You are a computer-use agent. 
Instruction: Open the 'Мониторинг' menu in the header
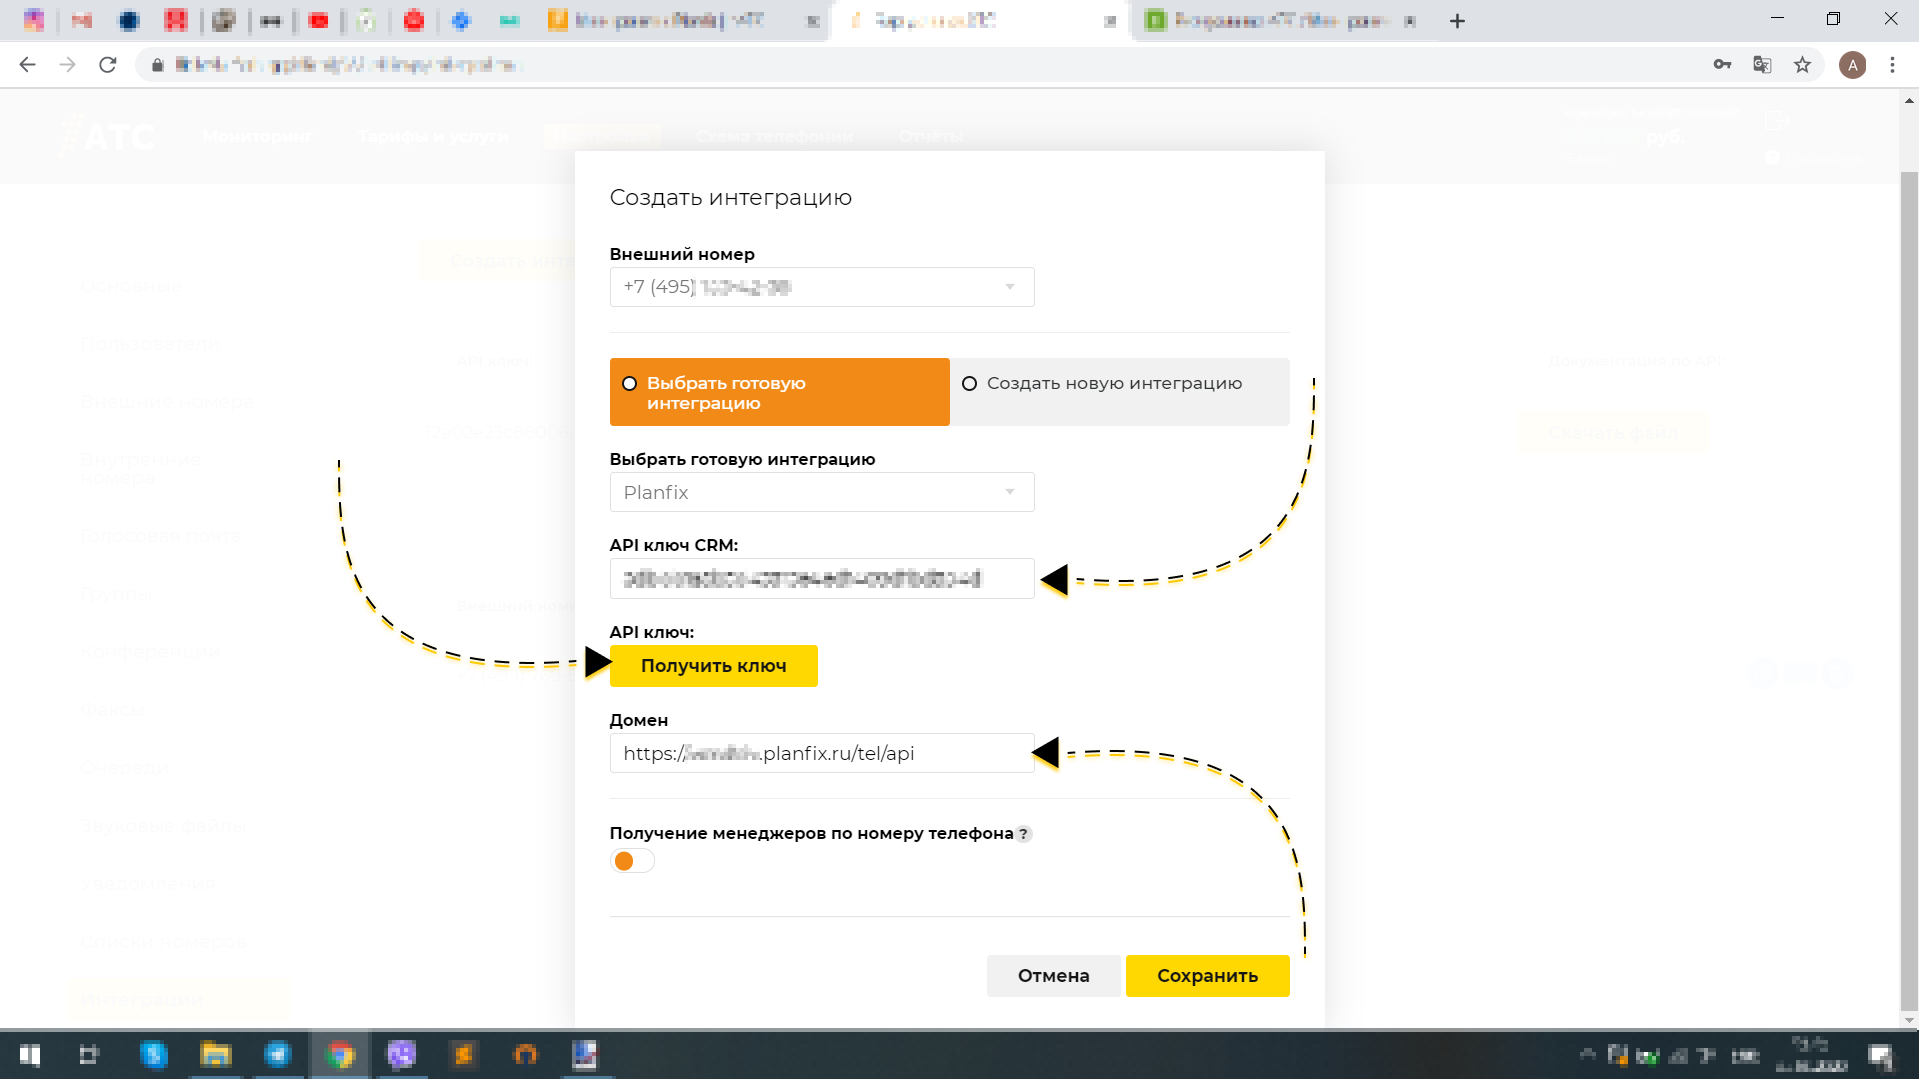pyautogui.click(x=257, y=137)
